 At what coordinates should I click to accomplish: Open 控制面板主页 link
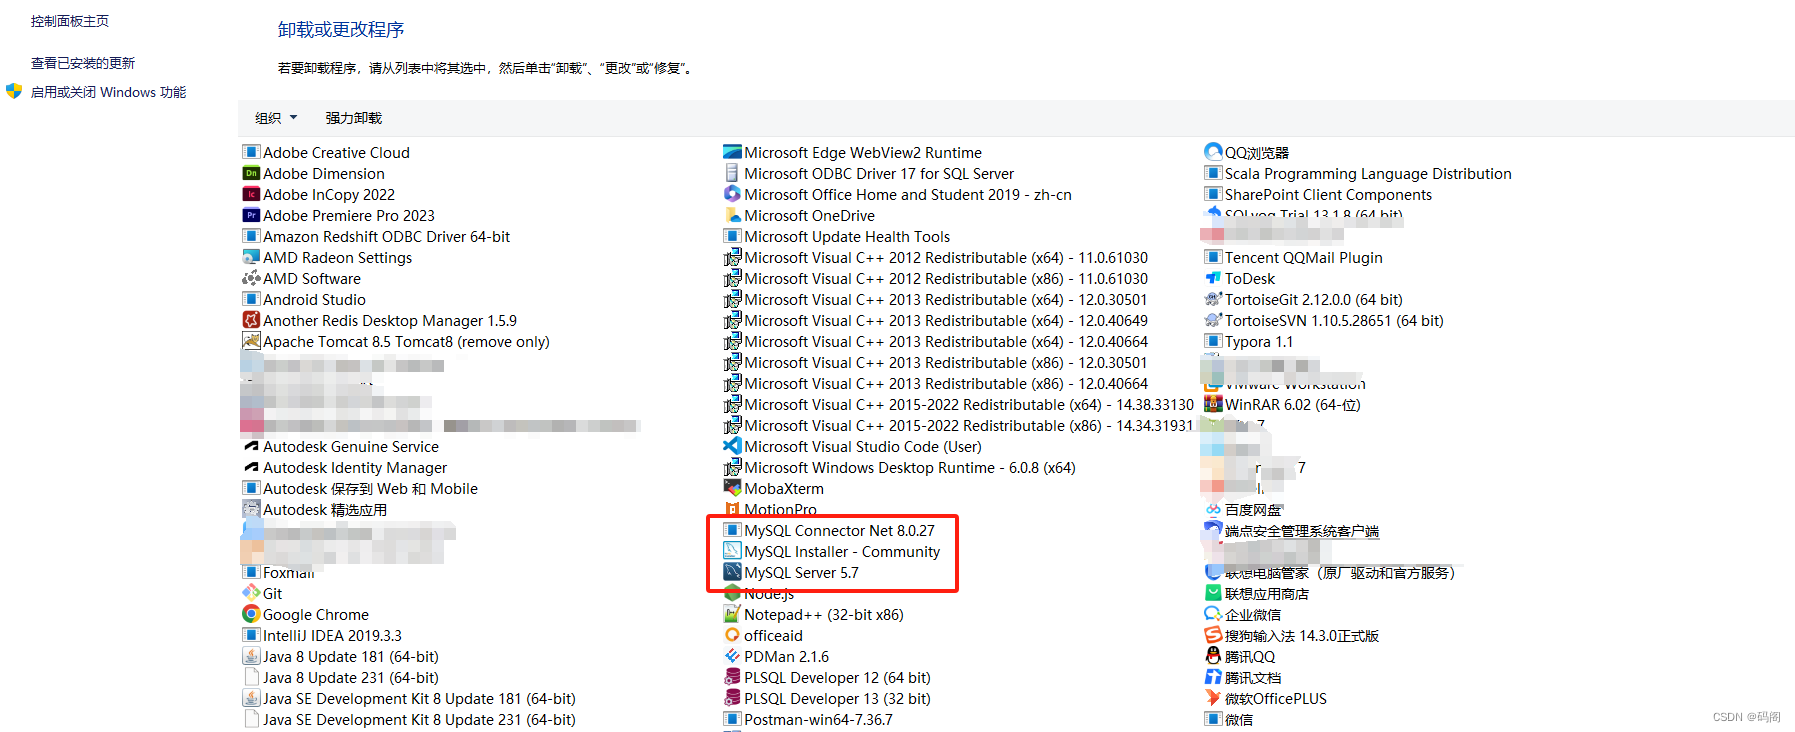tap(70, 21)
